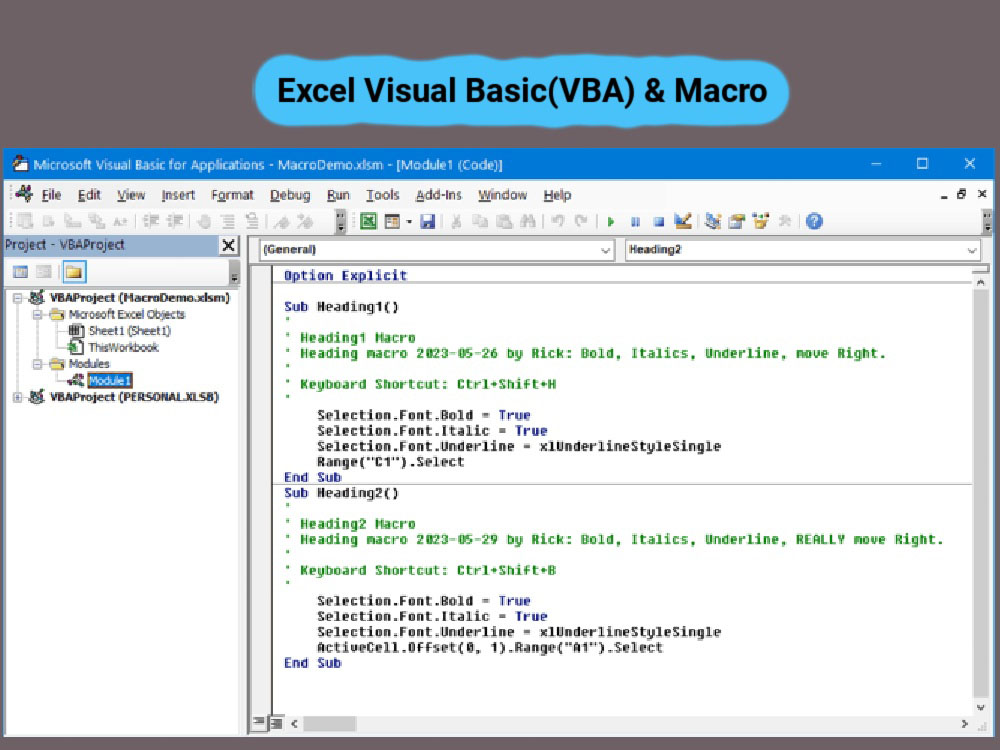1000x750 pixels.
Task: Open Edit toolbar options overflow arrow
Action: 341,222
